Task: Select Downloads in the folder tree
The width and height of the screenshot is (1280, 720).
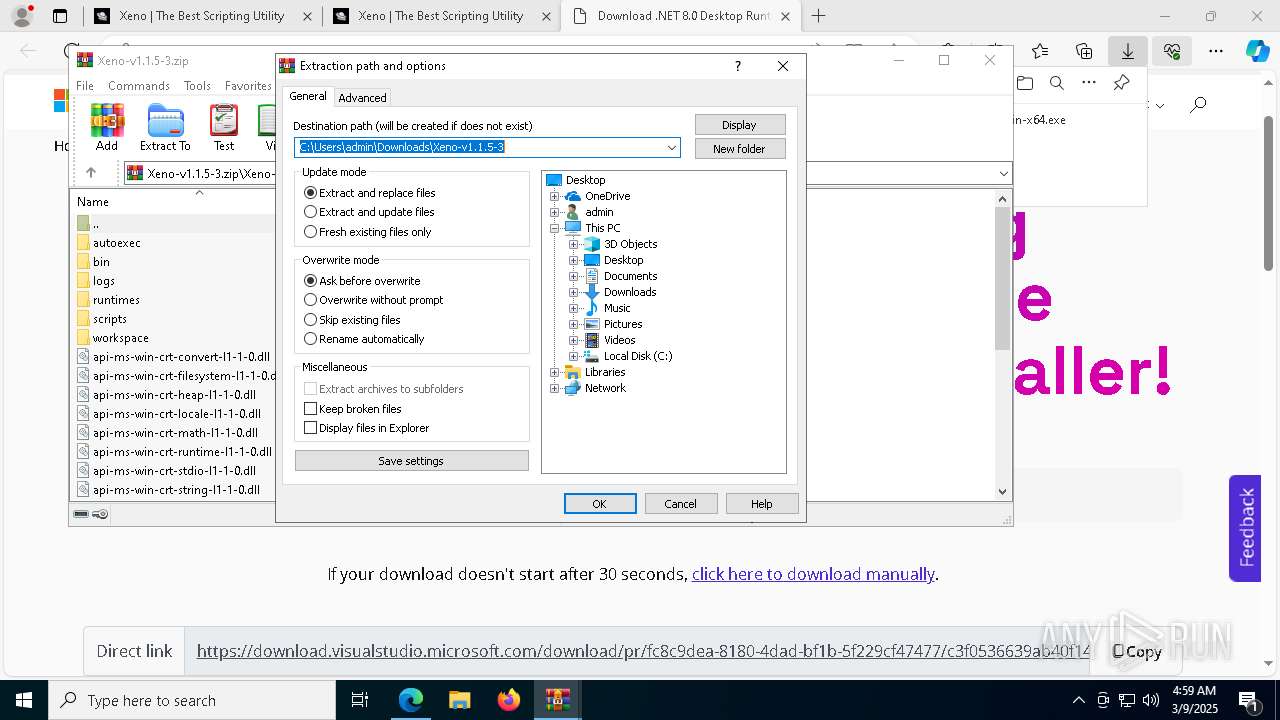Action: pos(630,292)
